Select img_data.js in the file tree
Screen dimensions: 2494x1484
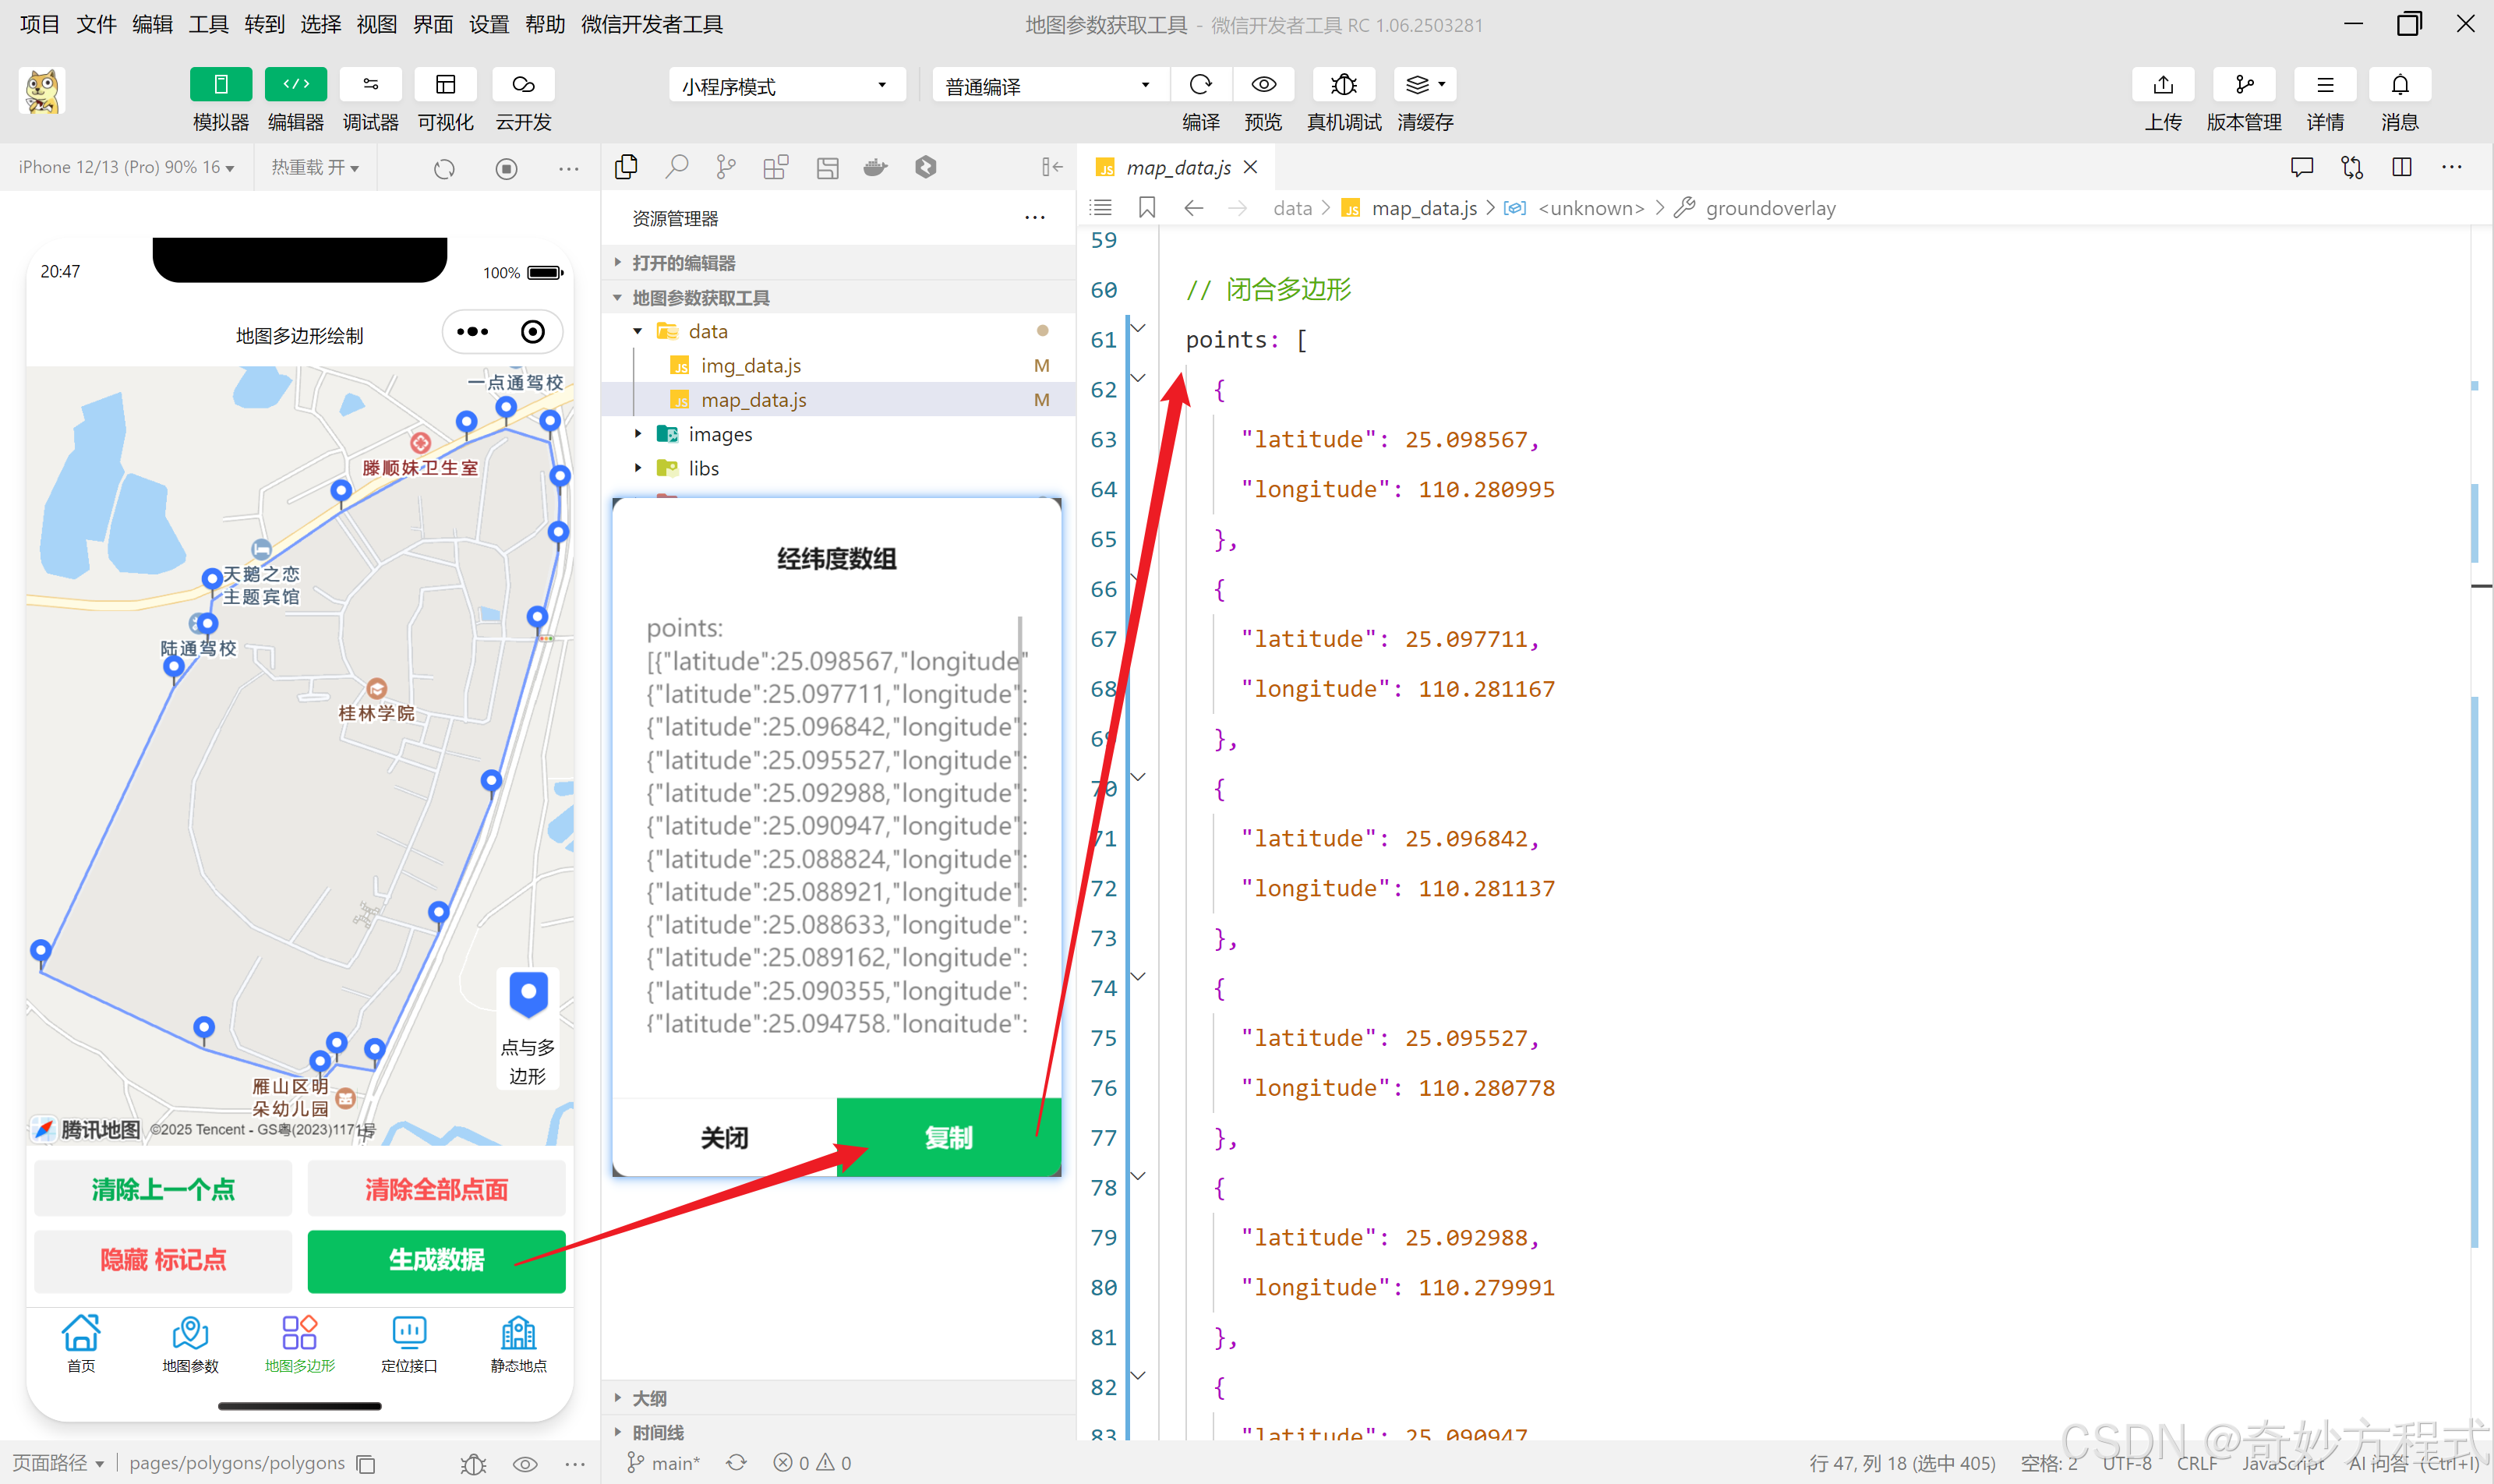[750, 366]
